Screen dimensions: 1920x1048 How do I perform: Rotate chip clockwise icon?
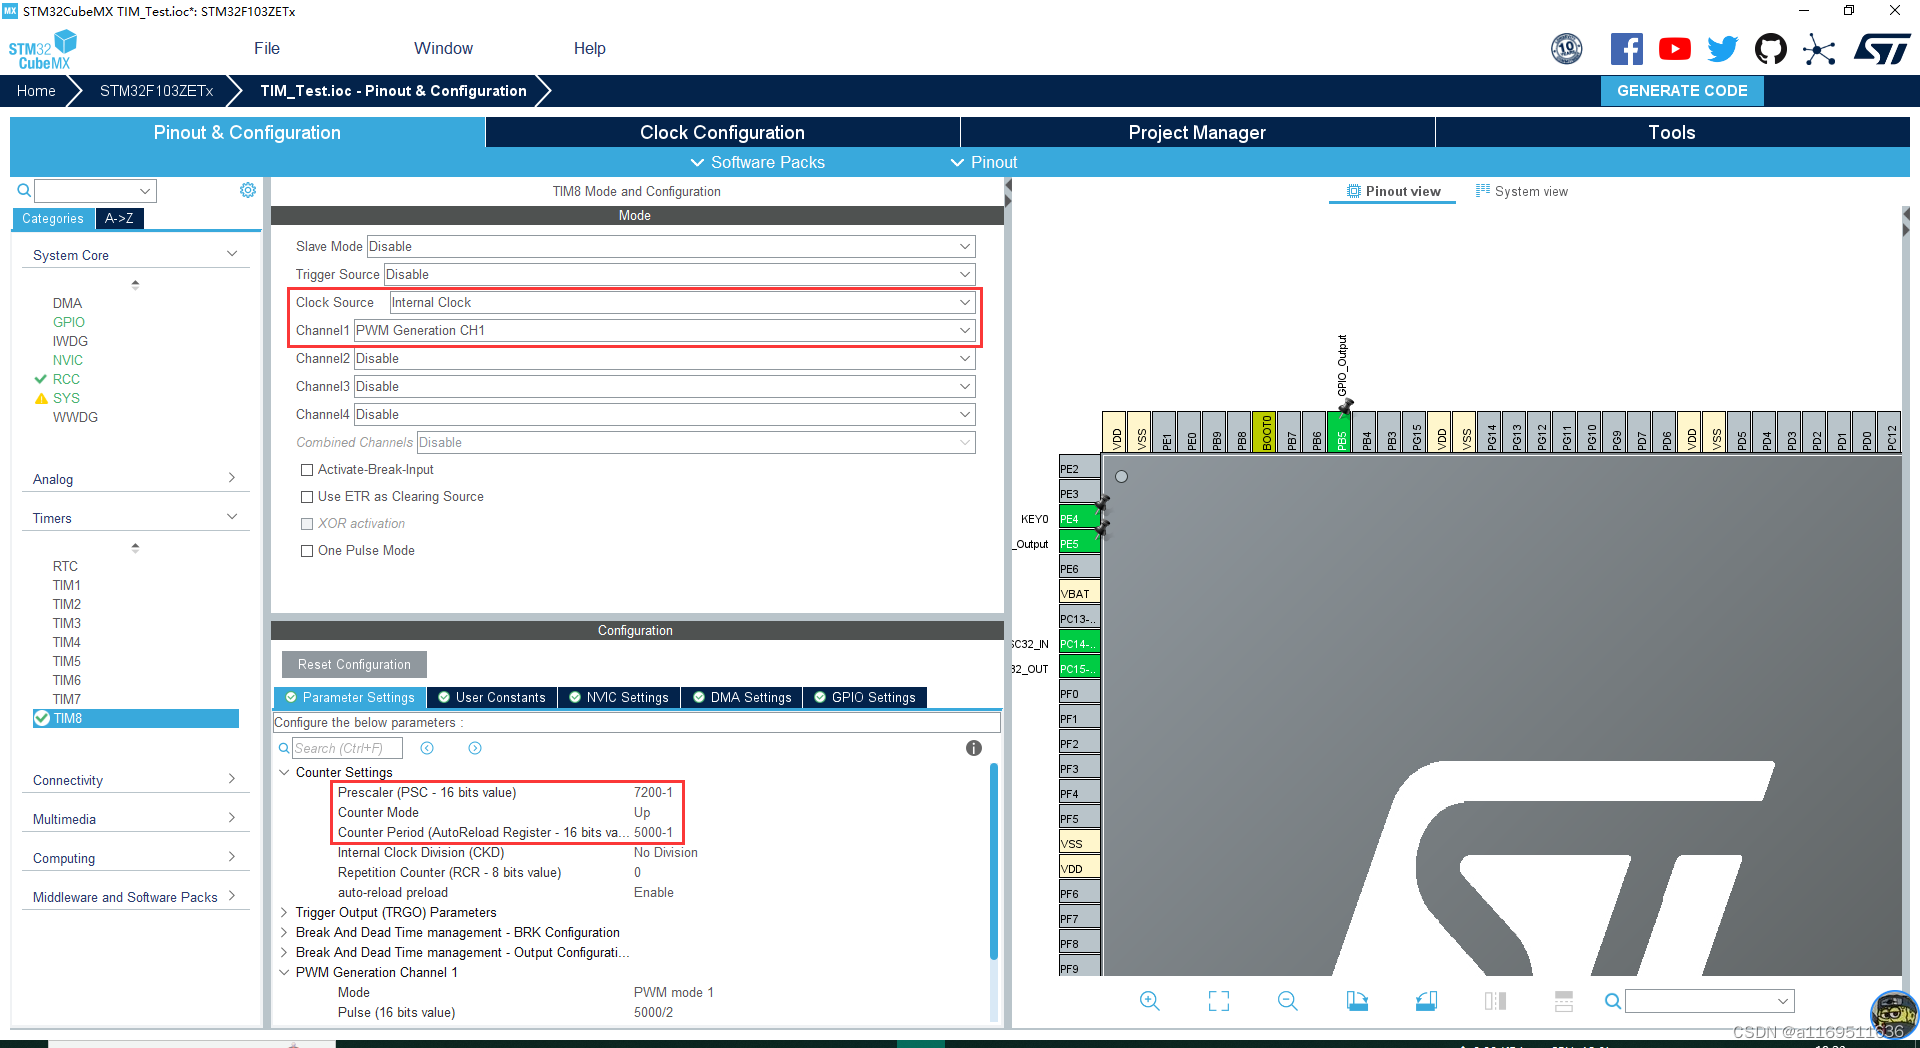point(1357,1001)
